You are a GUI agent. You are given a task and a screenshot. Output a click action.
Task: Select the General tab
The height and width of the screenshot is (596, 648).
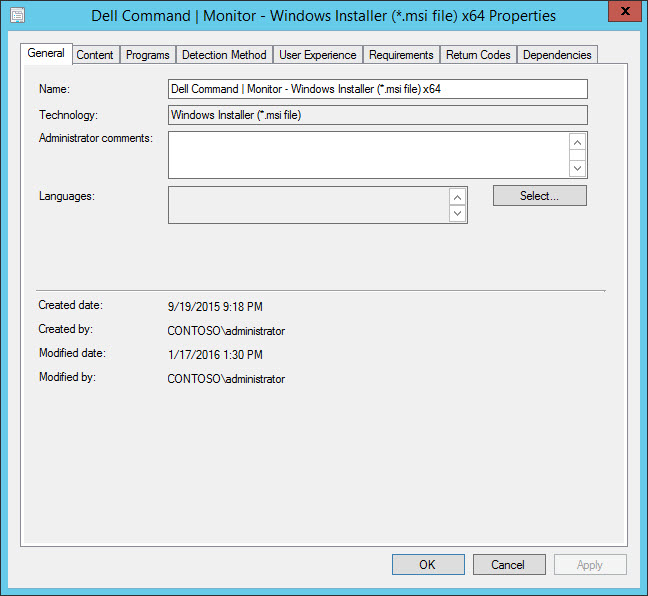[46, 54]
